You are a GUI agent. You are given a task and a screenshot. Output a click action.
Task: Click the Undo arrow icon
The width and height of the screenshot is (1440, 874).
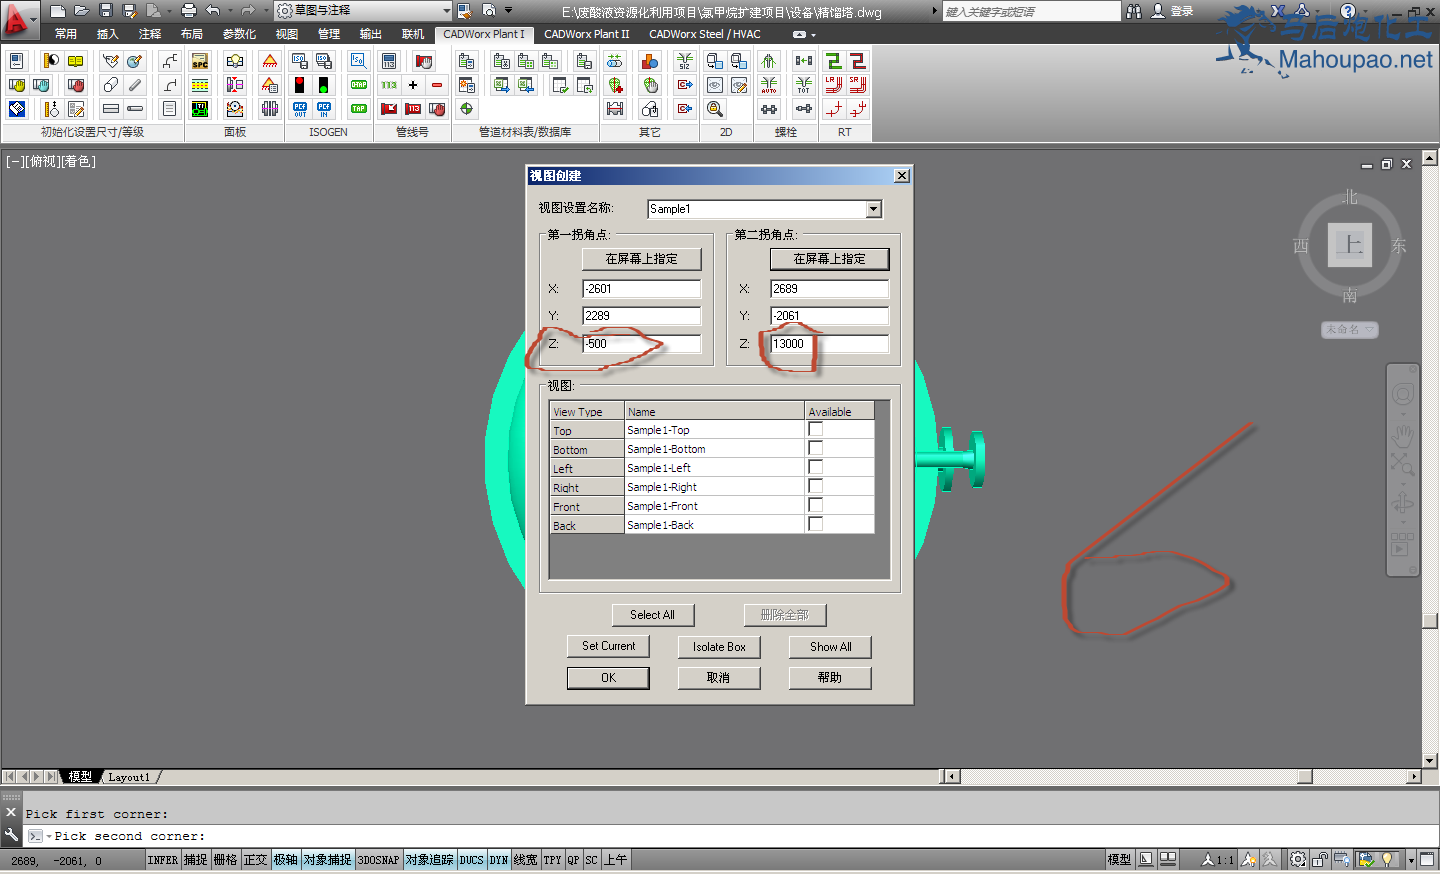(x=213, y=11)
